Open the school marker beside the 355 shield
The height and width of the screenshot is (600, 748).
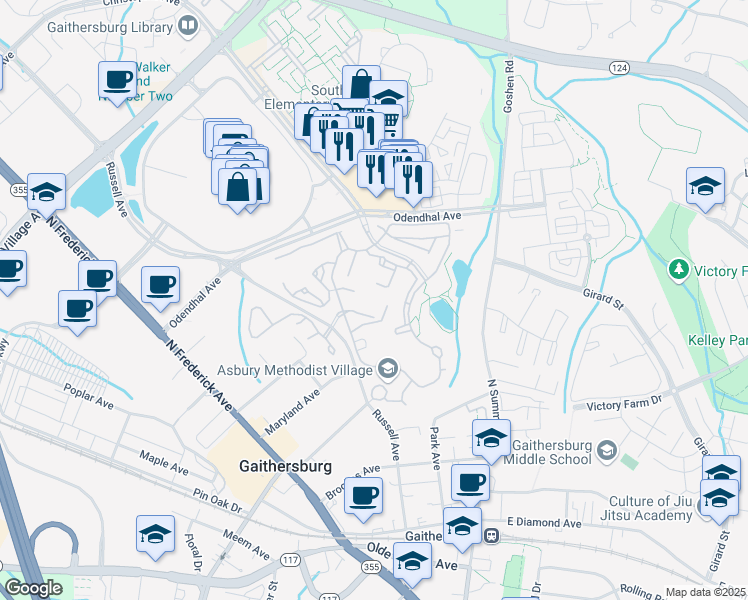tap(46, 195)
